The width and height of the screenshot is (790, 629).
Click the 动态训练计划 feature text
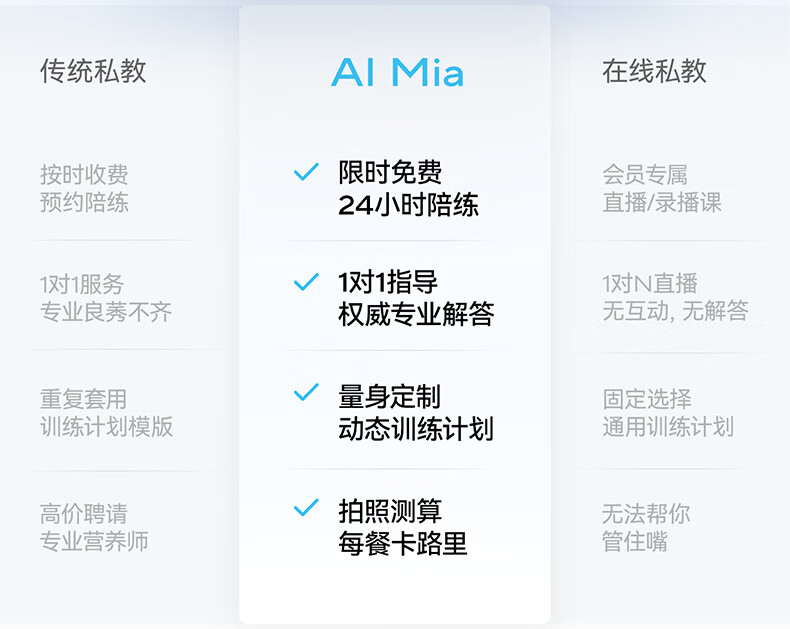pos(416,429)
